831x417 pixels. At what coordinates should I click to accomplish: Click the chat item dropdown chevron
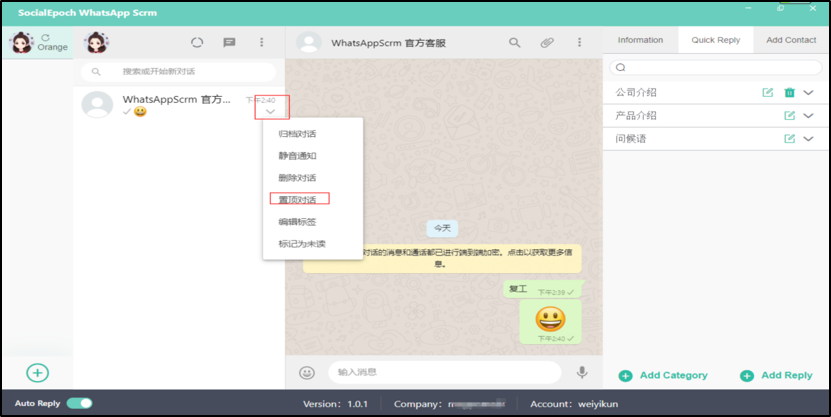[270, 111]
